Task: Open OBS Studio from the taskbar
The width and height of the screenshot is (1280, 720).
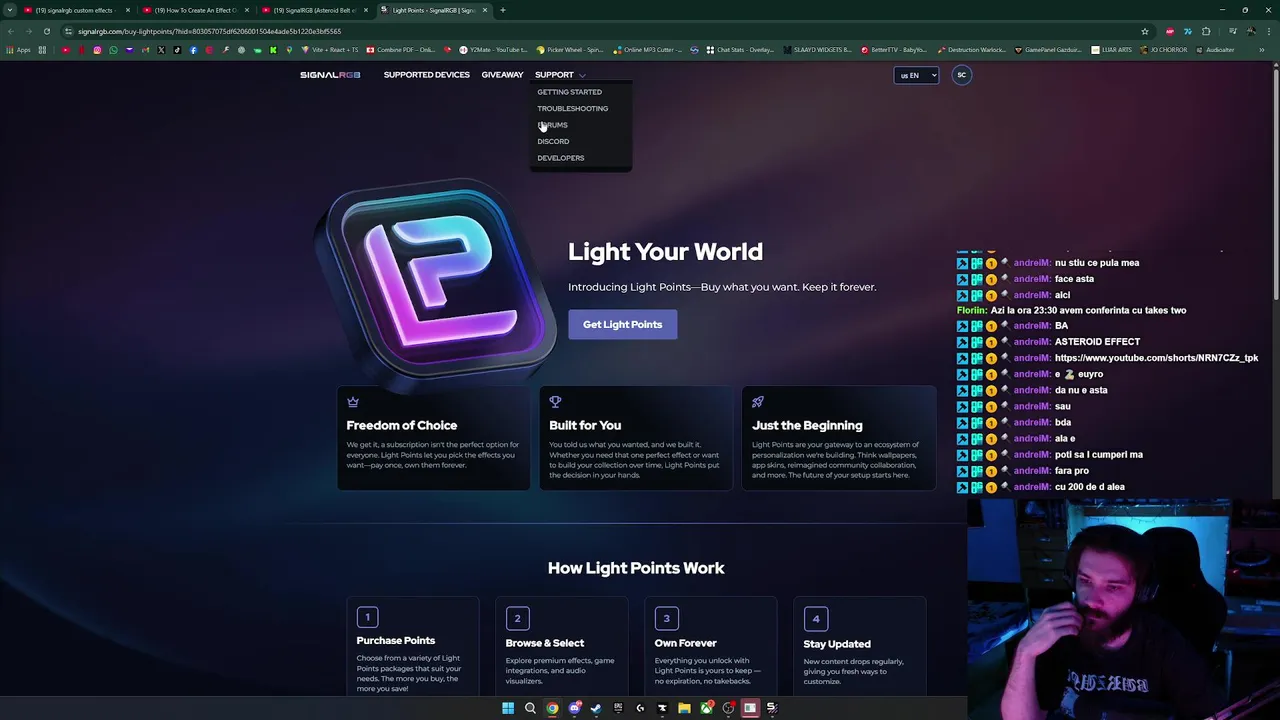Action: [x=728, y=708]
